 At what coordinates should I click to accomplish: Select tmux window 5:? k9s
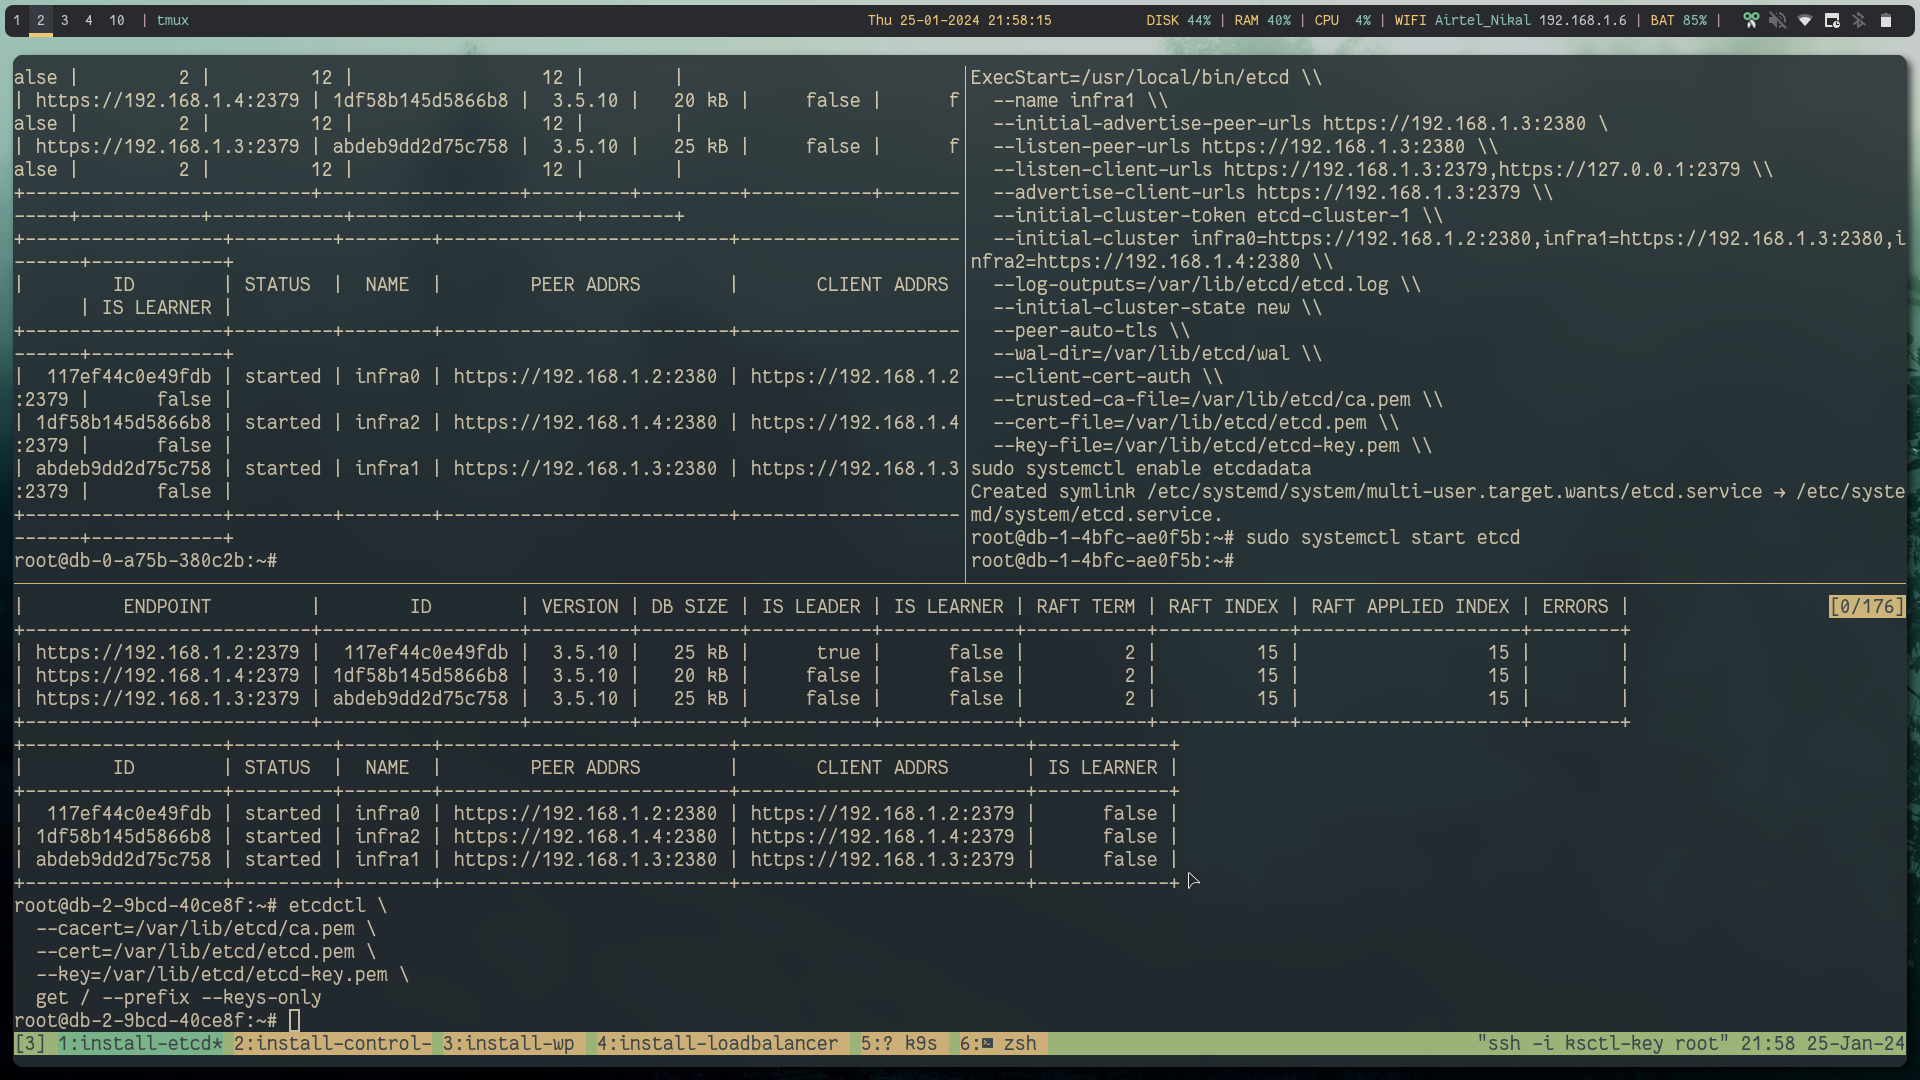(898, 1043)
